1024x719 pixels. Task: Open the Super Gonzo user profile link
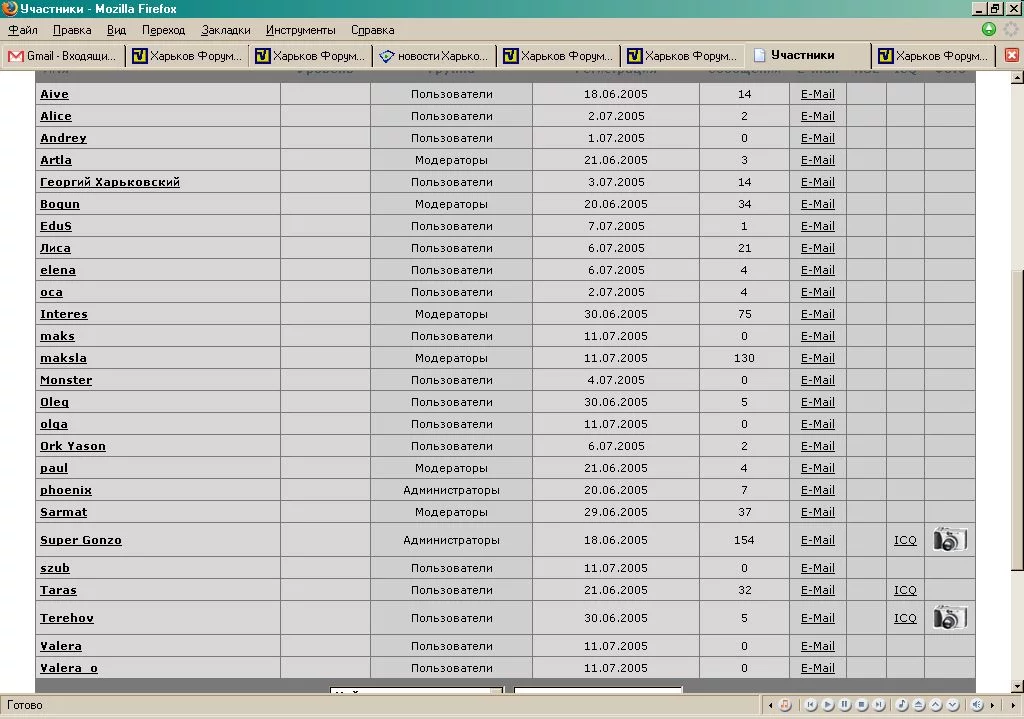pyautogui.click(x=80, y=540)
